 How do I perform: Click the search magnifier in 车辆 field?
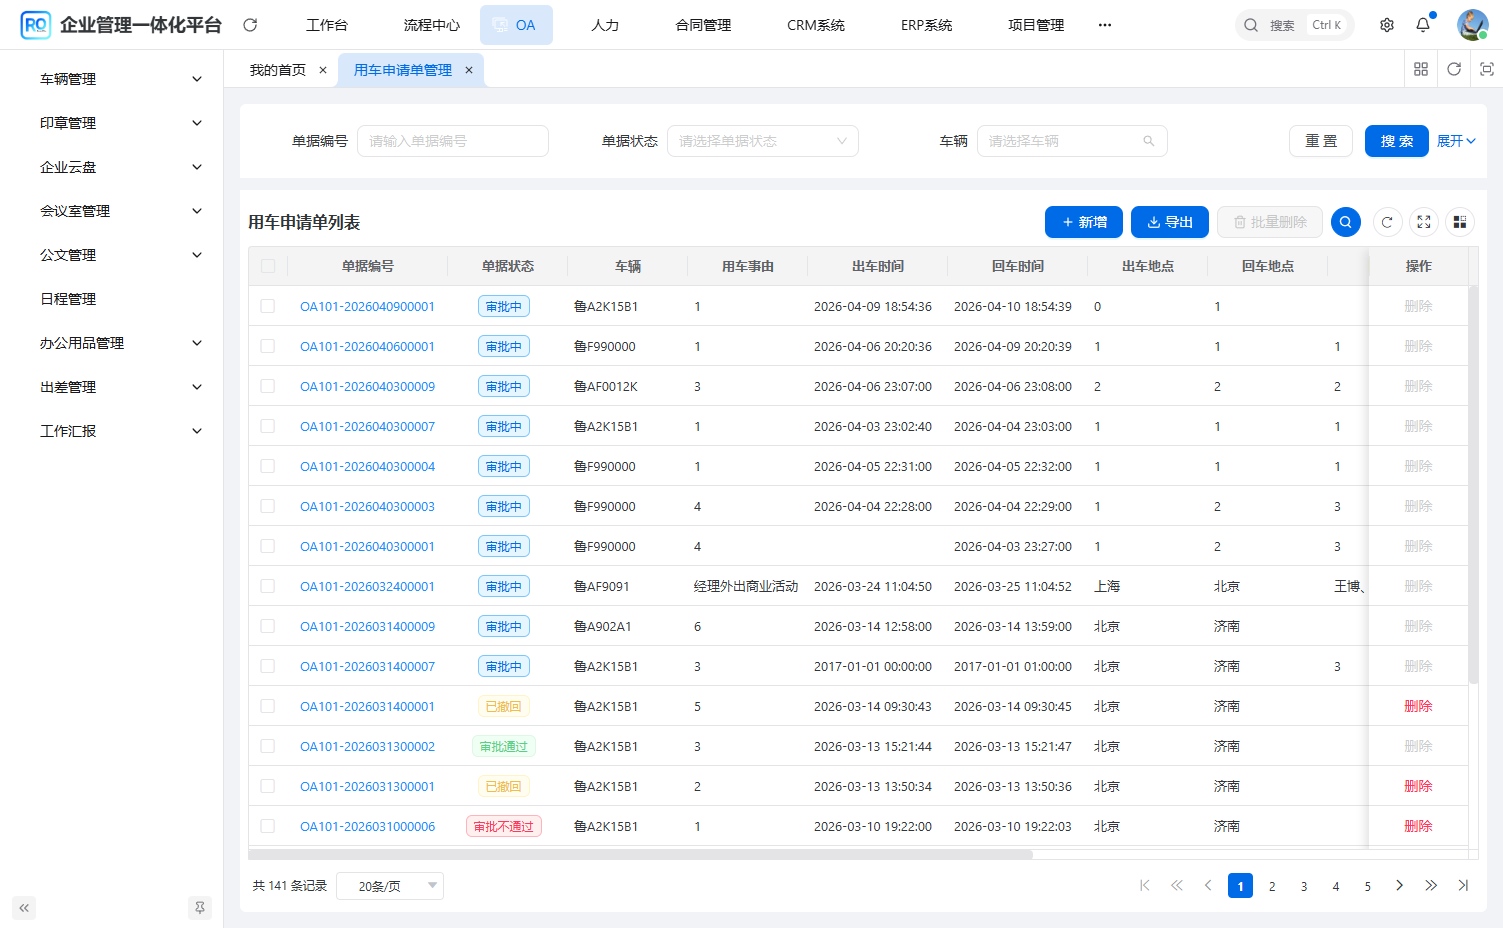coord(1149,141)
